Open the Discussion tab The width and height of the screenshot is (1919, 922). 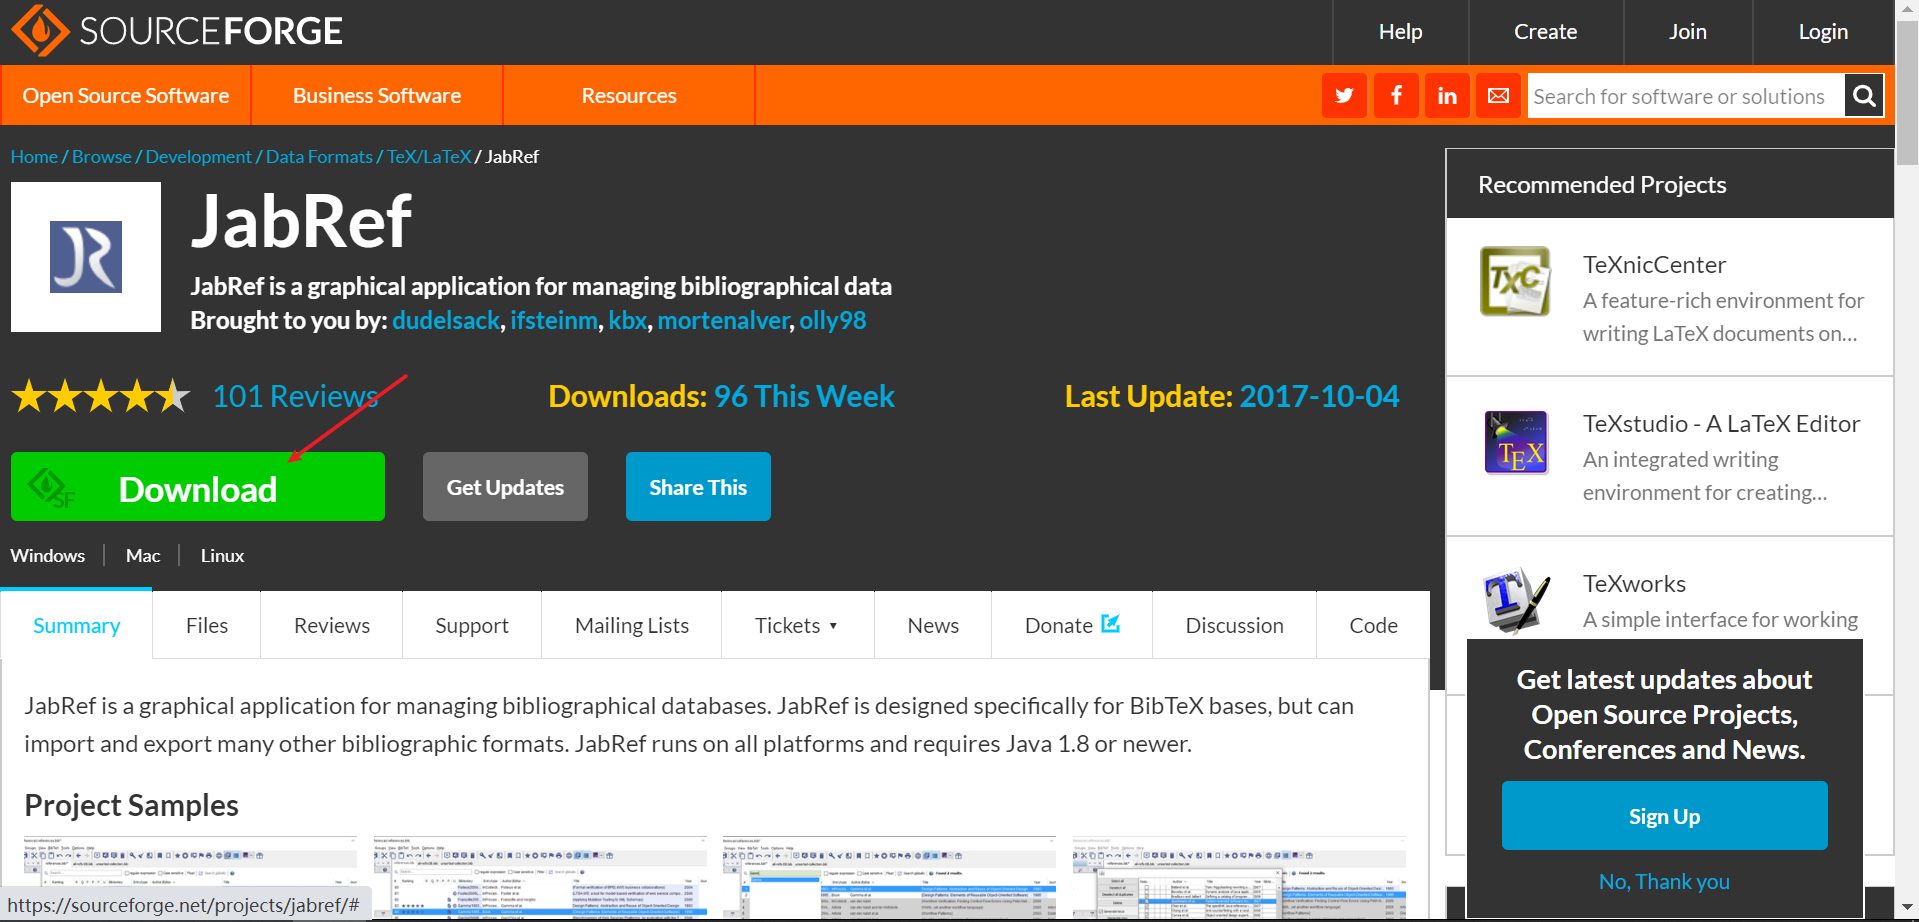(1234, 625)
